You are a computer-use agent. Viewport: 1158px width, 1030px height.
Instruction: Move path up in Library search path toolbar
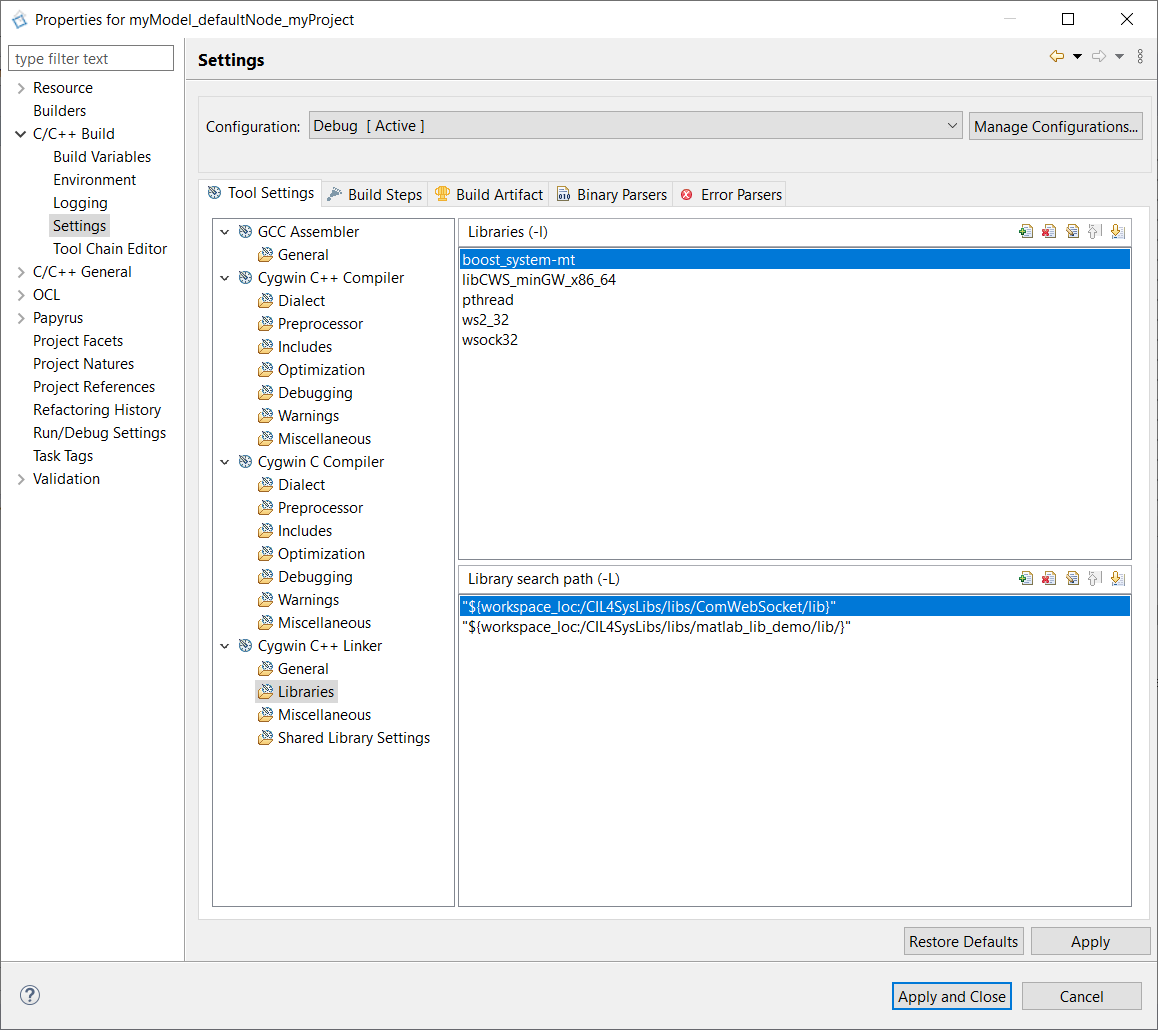pyautogui.click(x=1094, y=579)
